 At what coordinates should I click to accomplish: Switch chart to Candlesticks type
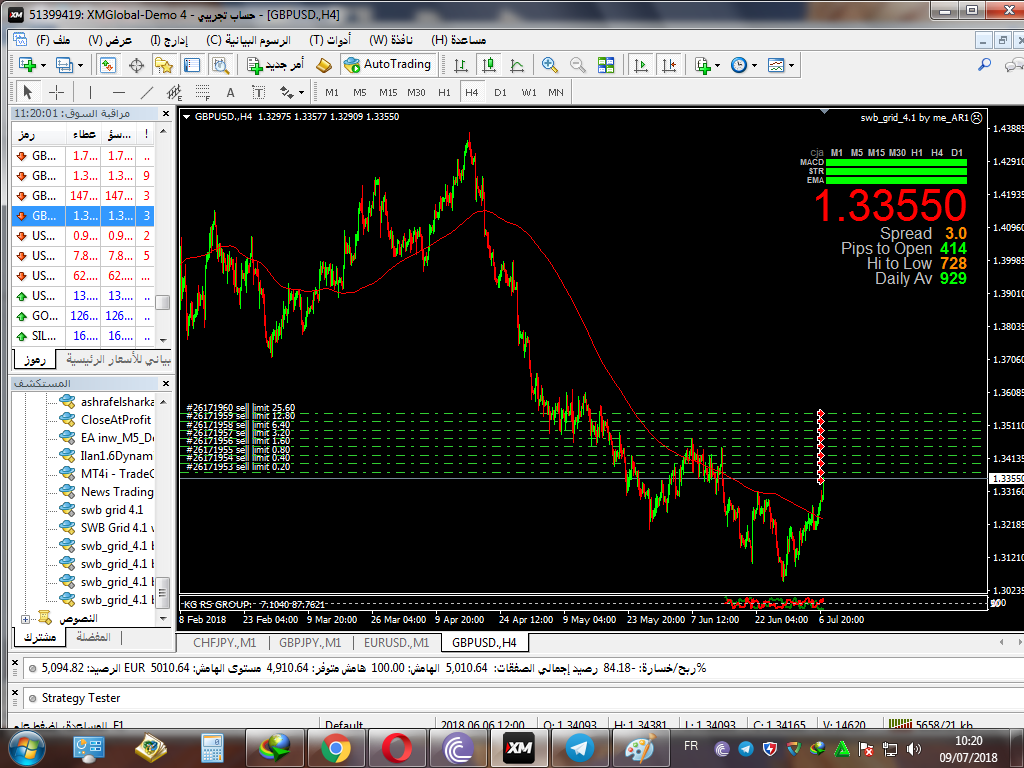coord(488,65)
